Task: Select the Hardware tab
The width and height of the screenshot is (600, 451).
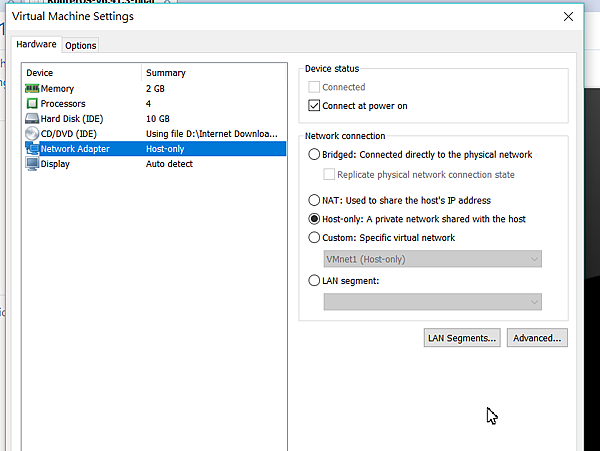Action: click(37, 45)
